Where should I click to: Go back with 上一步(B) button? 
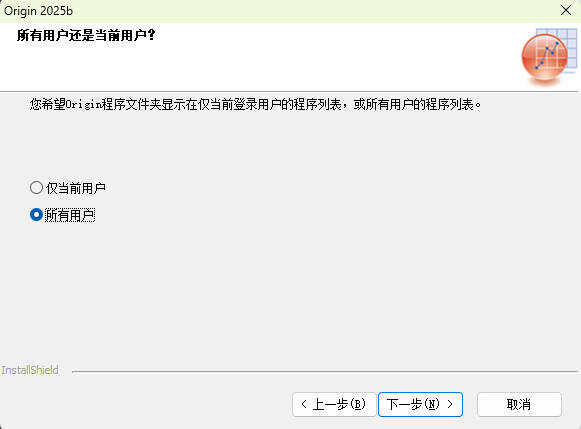click(x=334, y=404)
